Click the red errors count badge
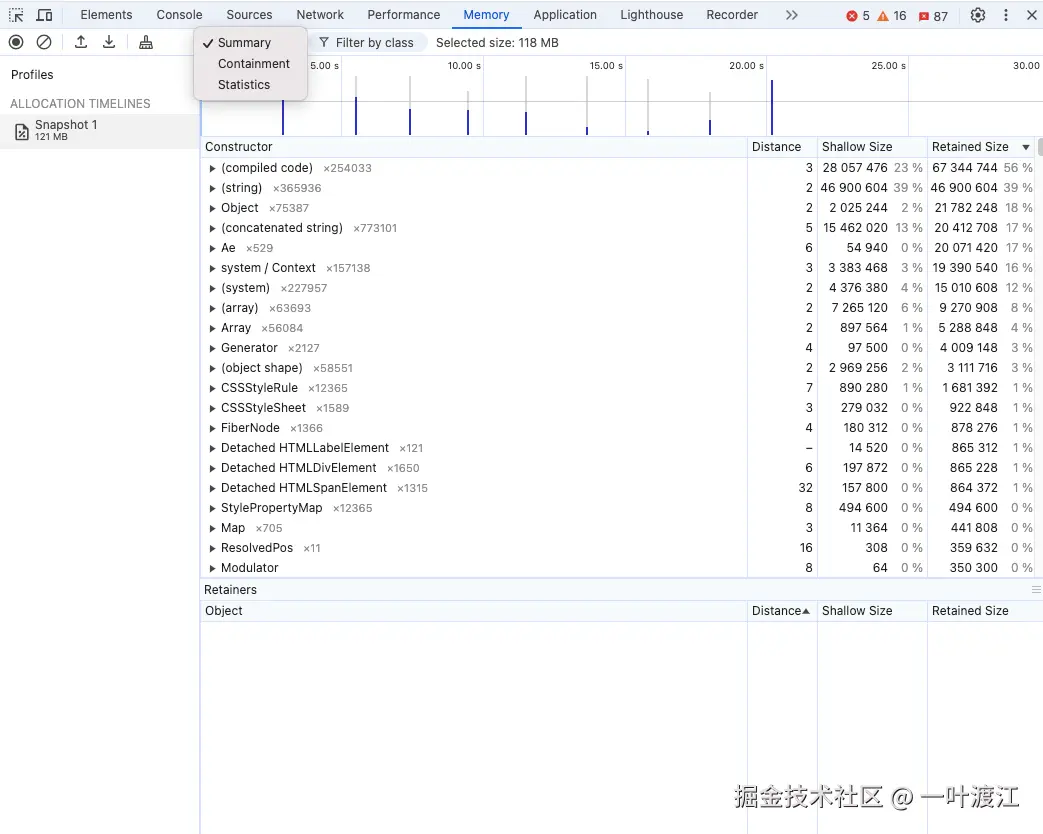Image resolution: width=1043 pixels, height=834 pixels. pos(858,16)
